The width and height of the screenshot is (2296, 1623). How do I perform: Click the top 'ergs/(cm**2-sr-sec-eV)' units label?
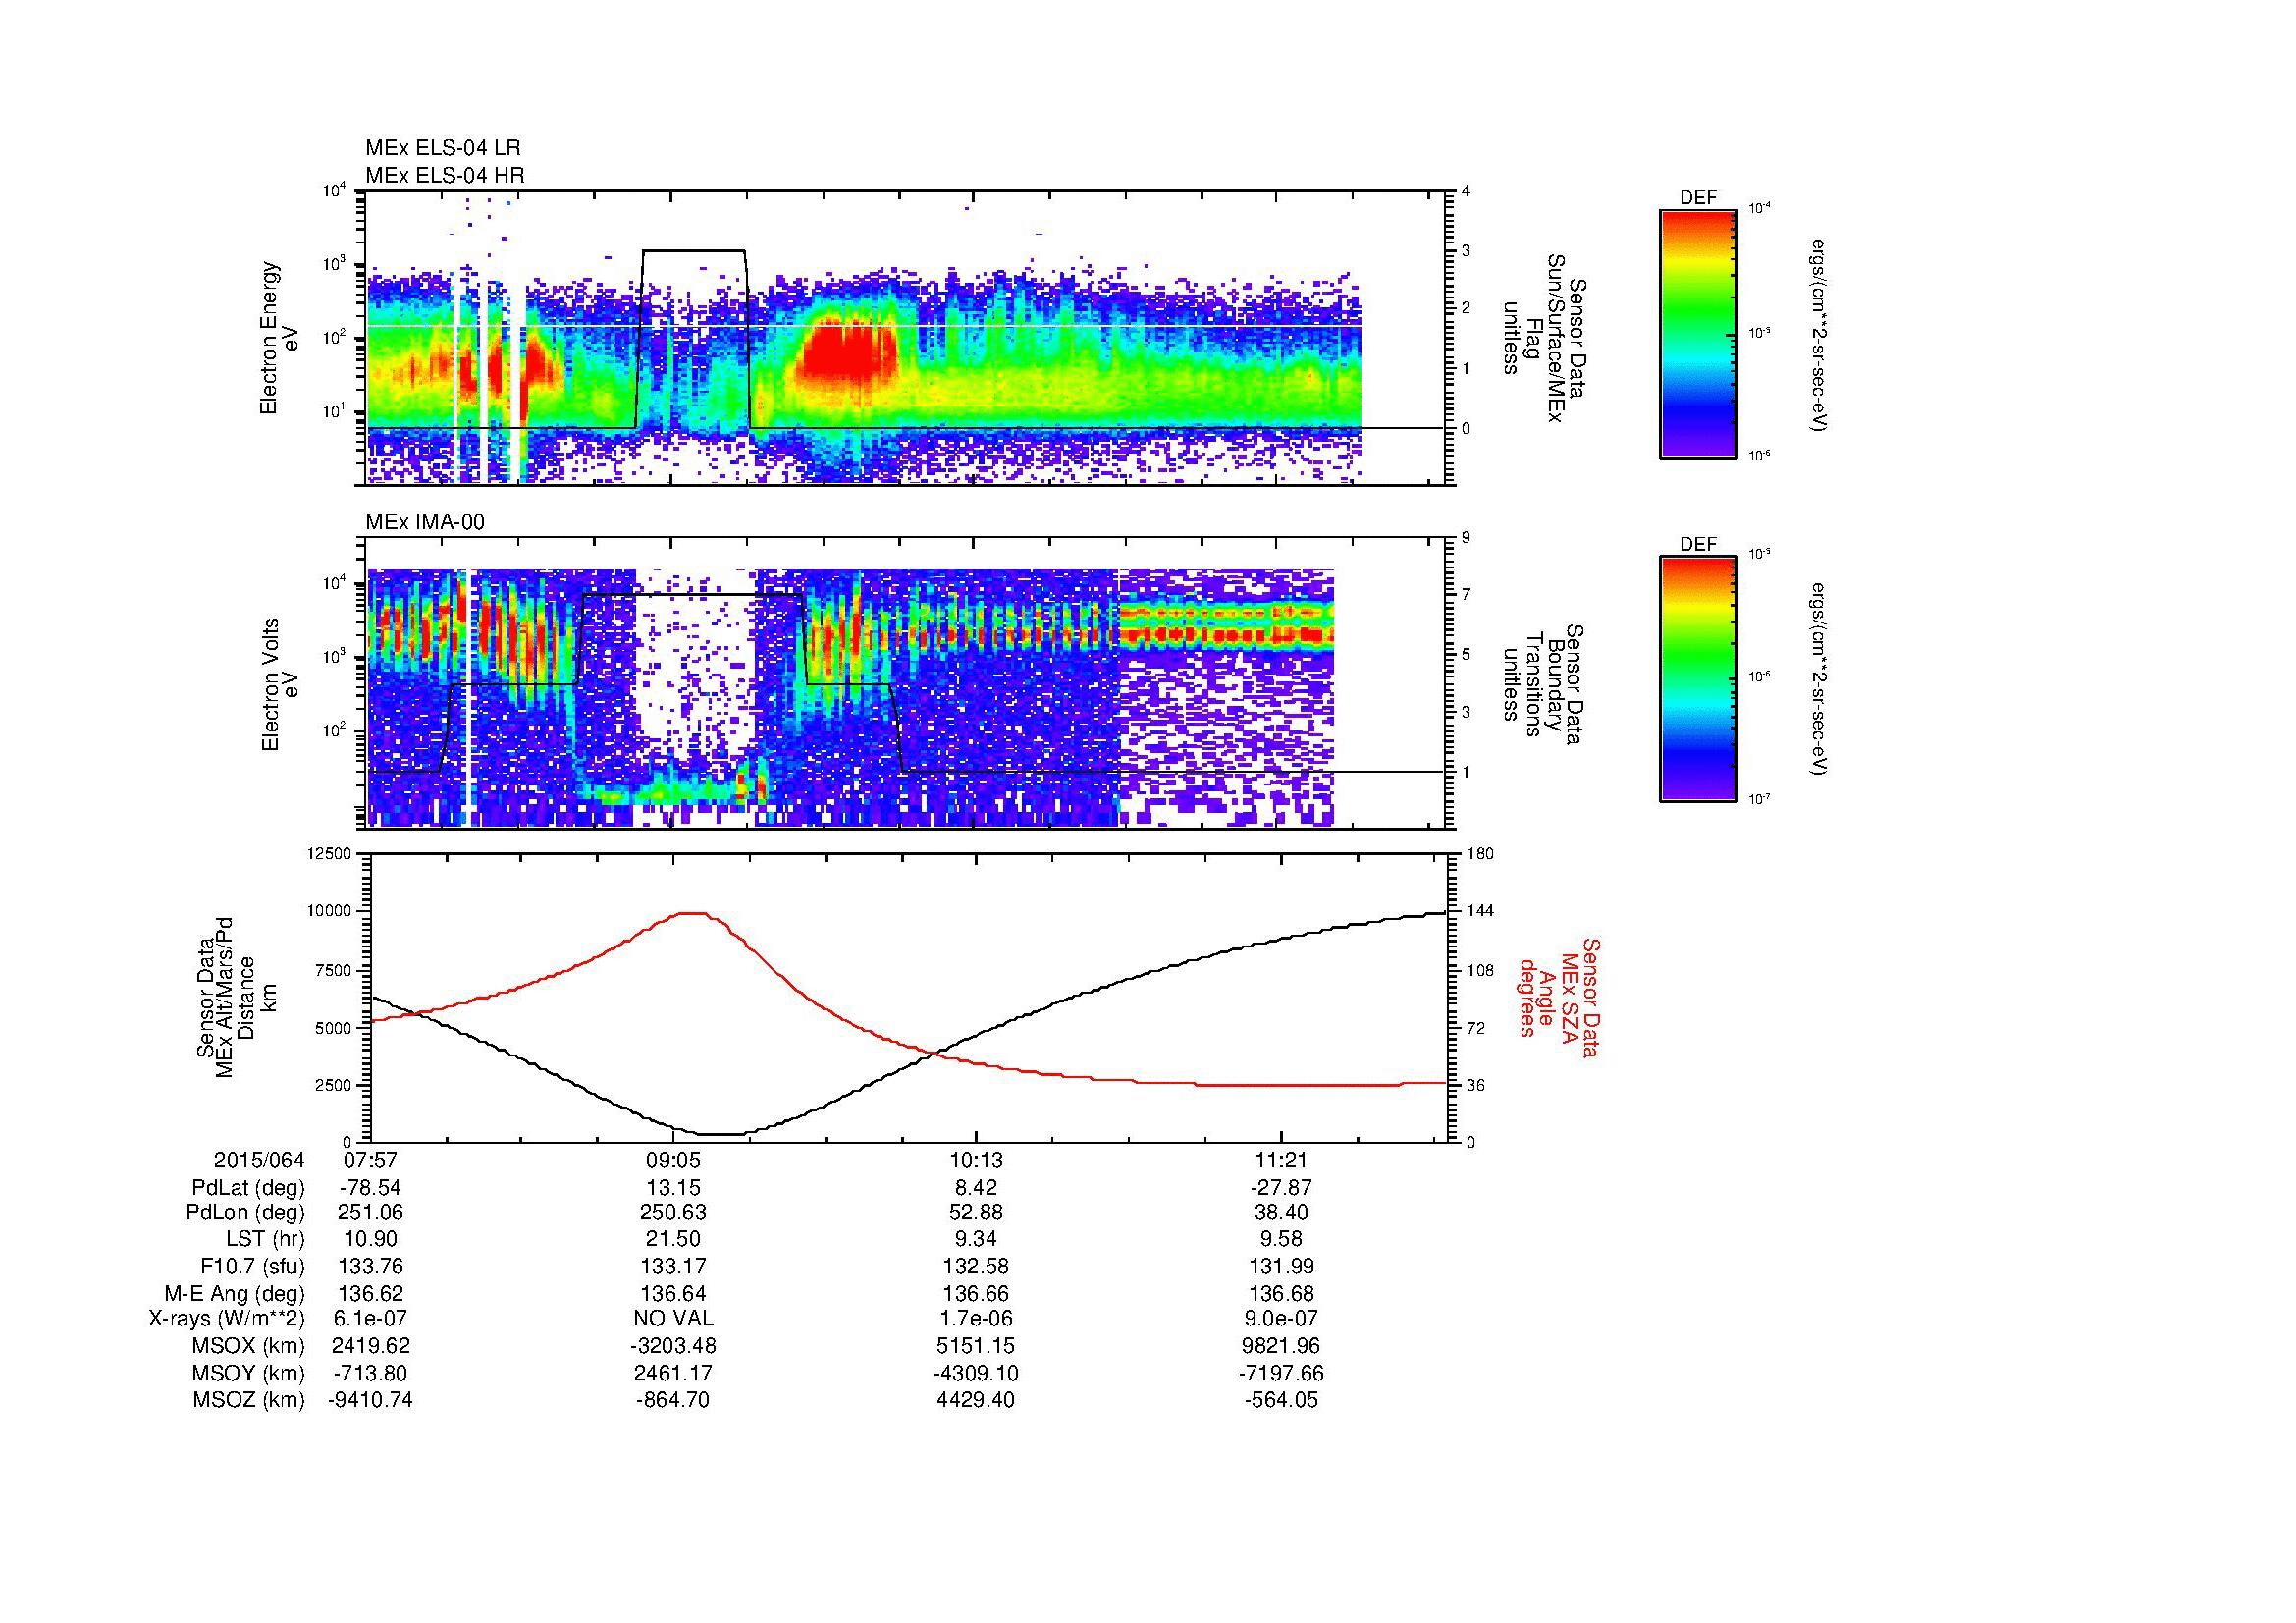1819,335
